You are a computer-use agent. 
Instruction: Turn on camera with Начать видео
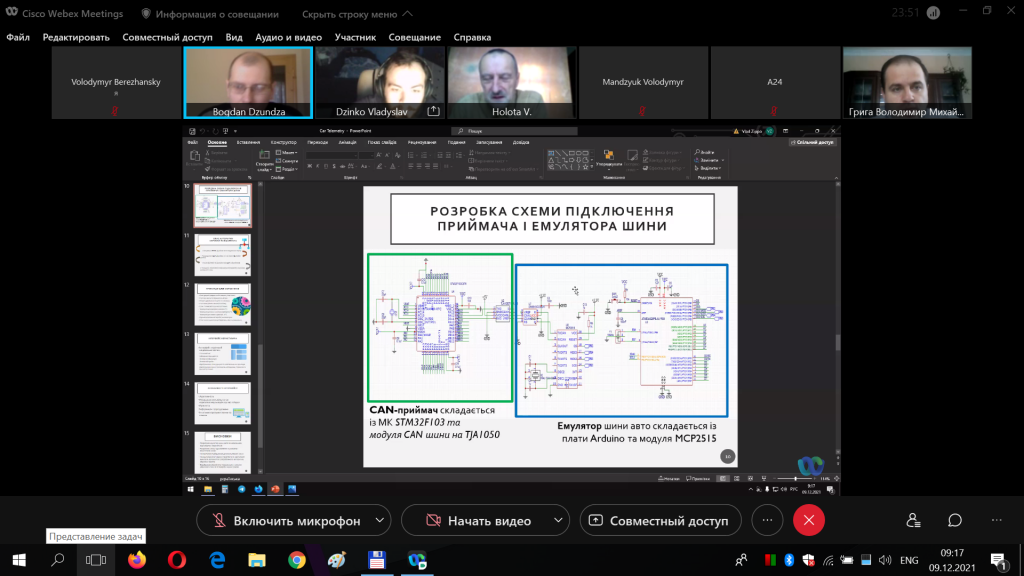pos(478,520)
